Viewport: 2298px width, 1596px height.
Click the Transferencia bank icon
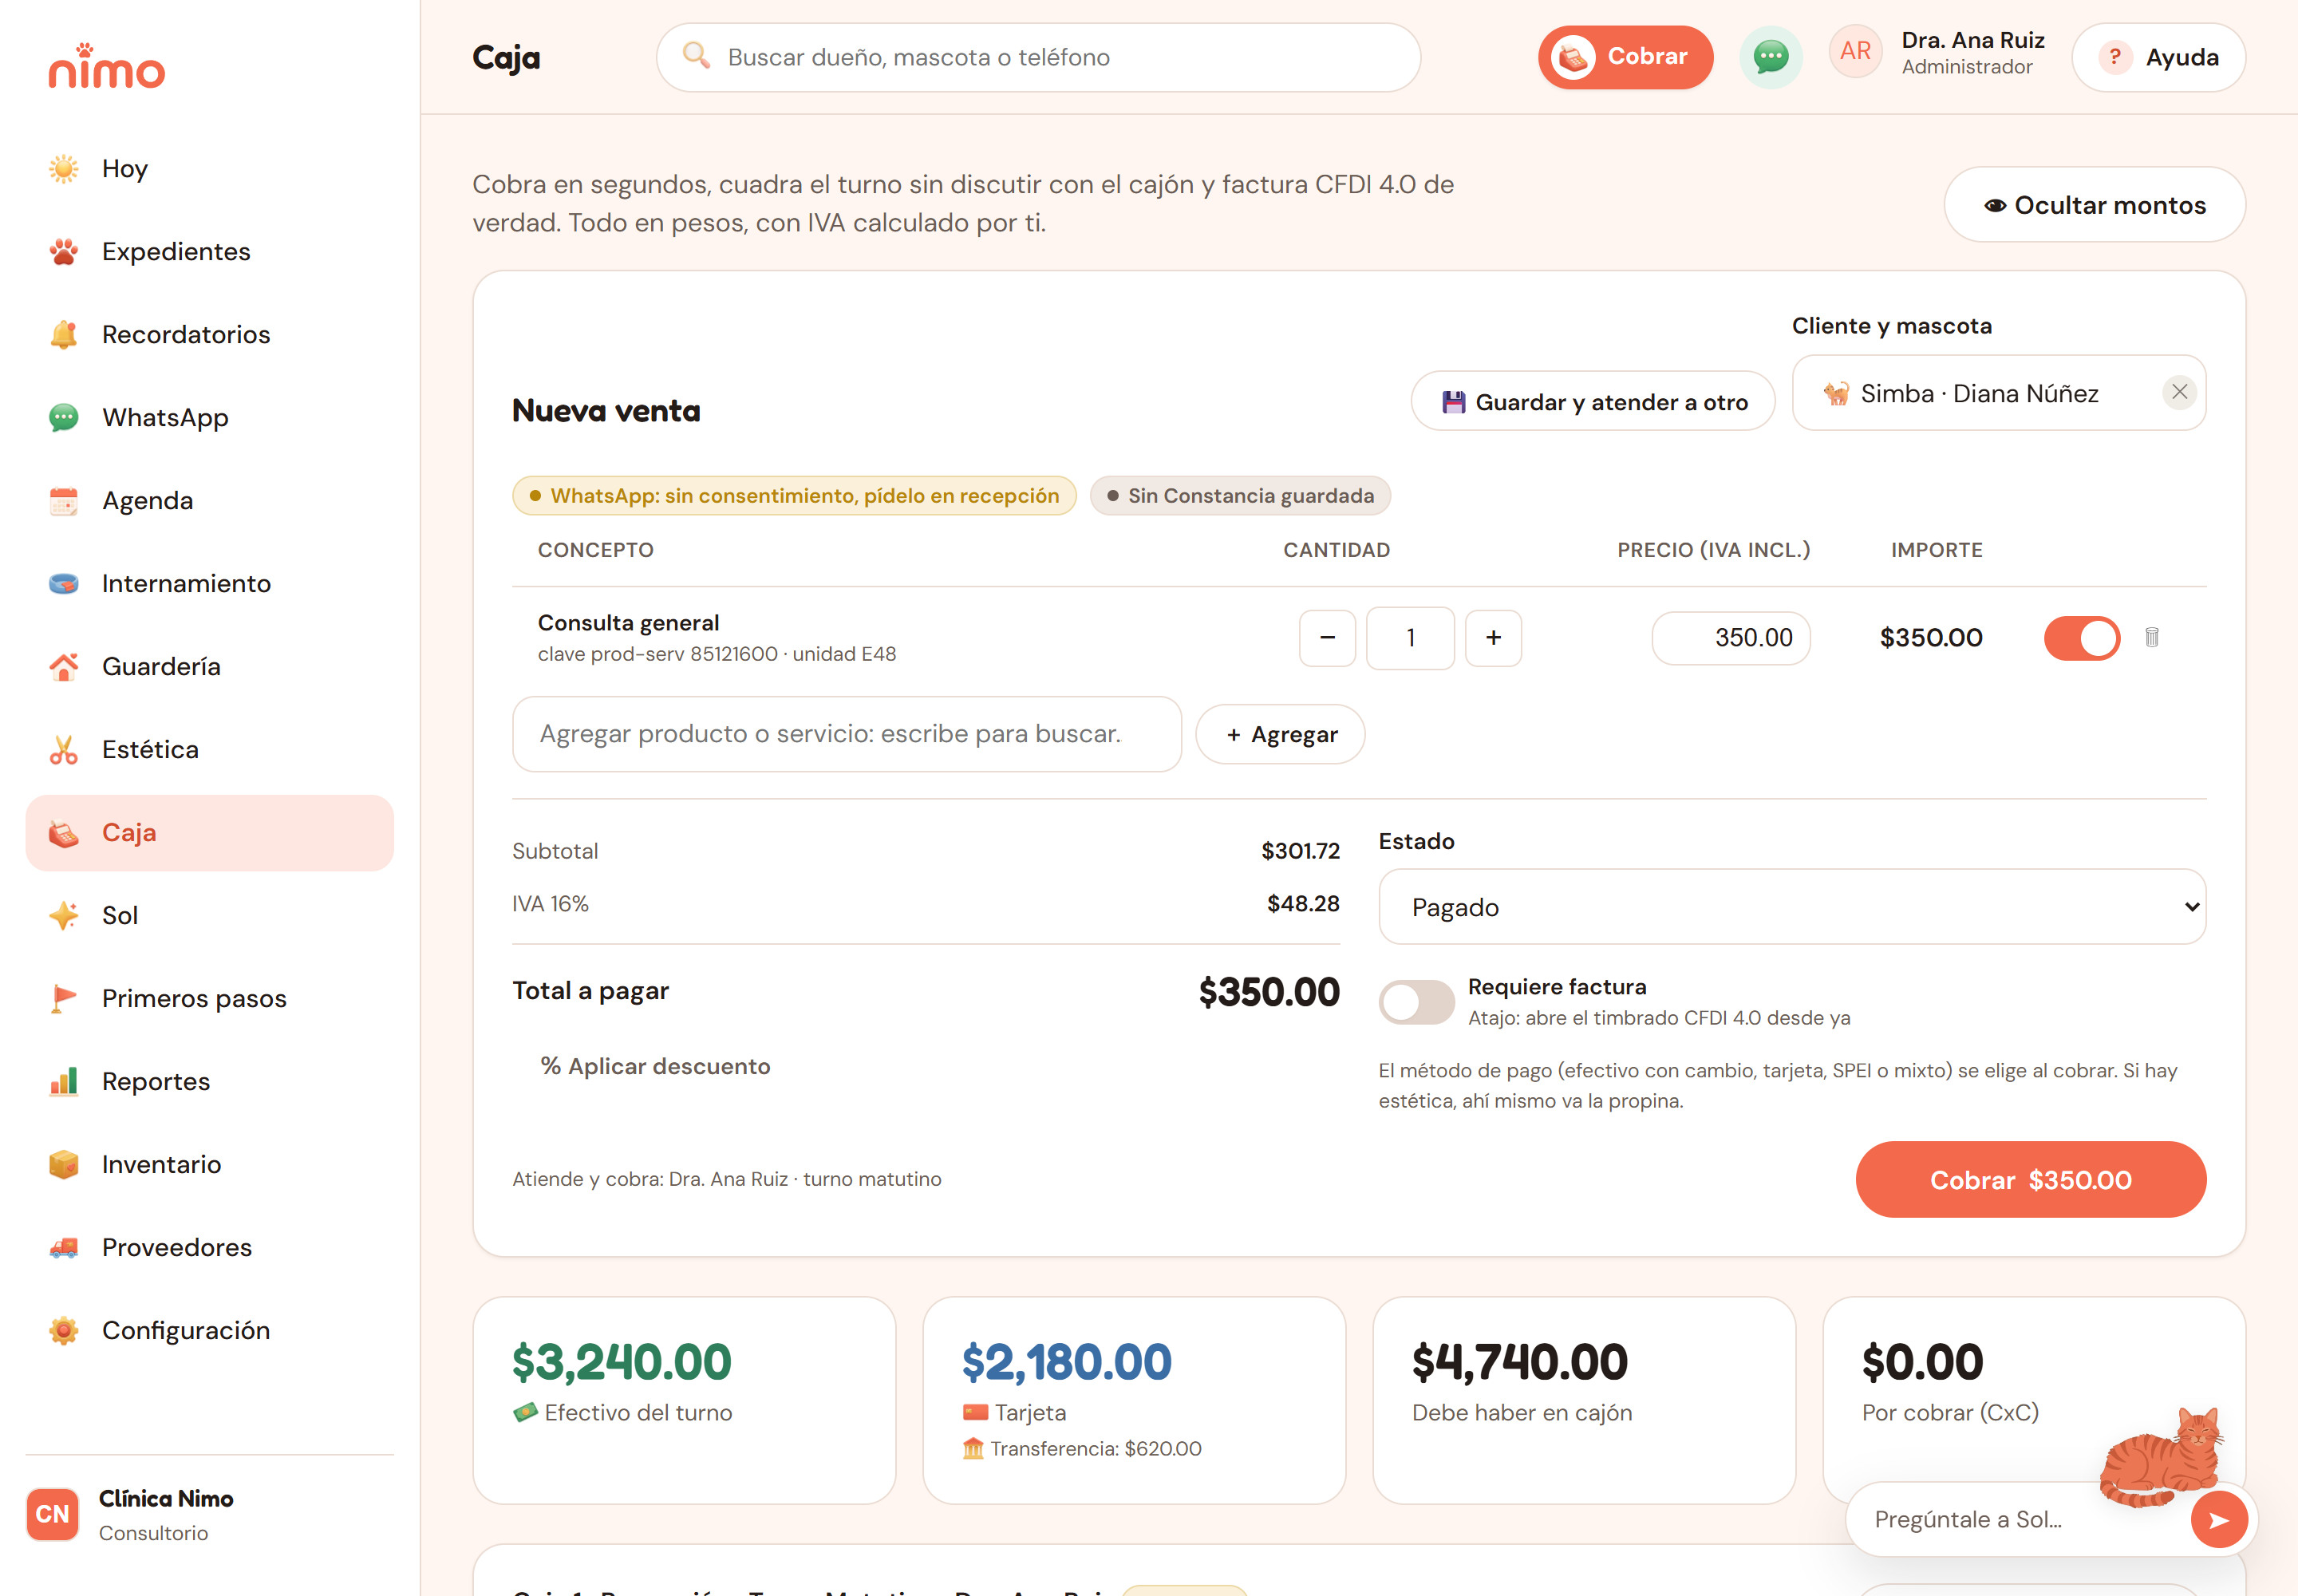tap(973, 1448)
